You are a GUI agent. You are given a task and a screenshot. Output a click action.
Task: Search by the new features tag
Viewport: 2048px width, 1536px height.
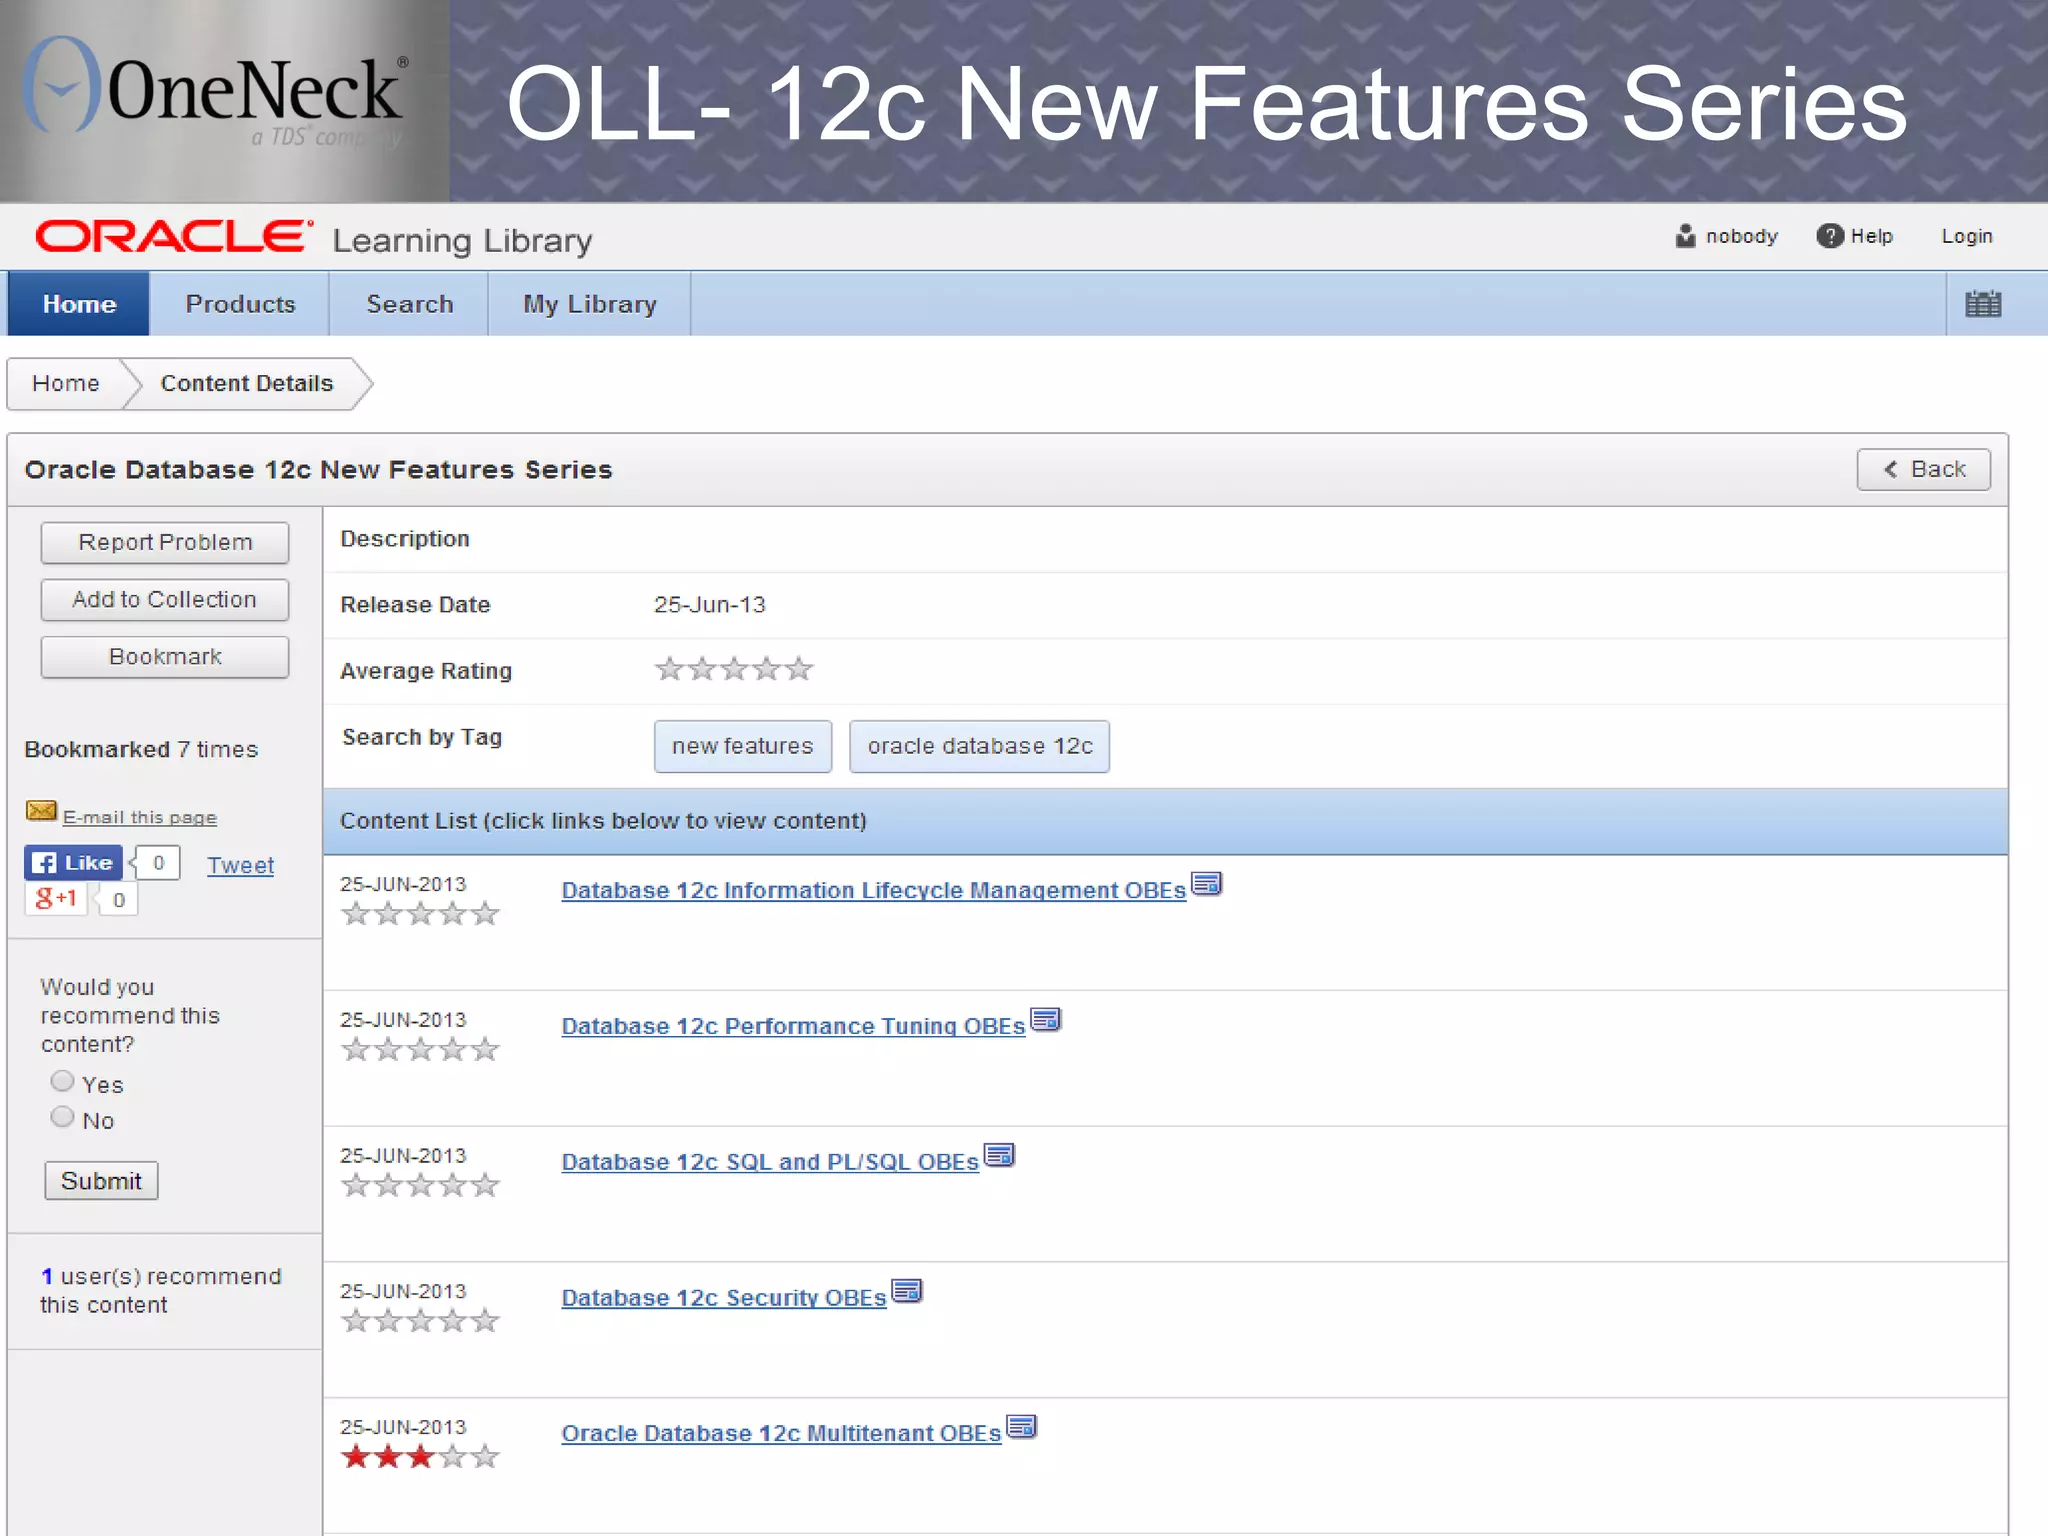(x=743, y=746)
